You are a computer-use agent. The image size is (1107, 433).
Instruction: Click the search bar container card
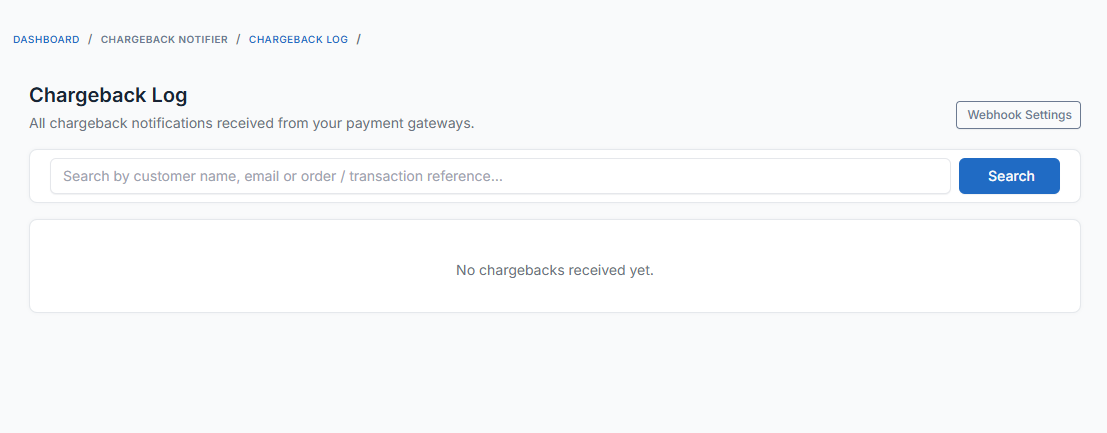pos(40,176)
